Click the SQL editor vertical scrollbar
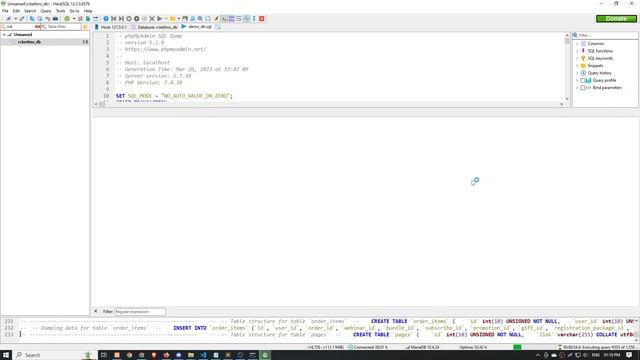The image size is (640, 360). pos(567,67)
